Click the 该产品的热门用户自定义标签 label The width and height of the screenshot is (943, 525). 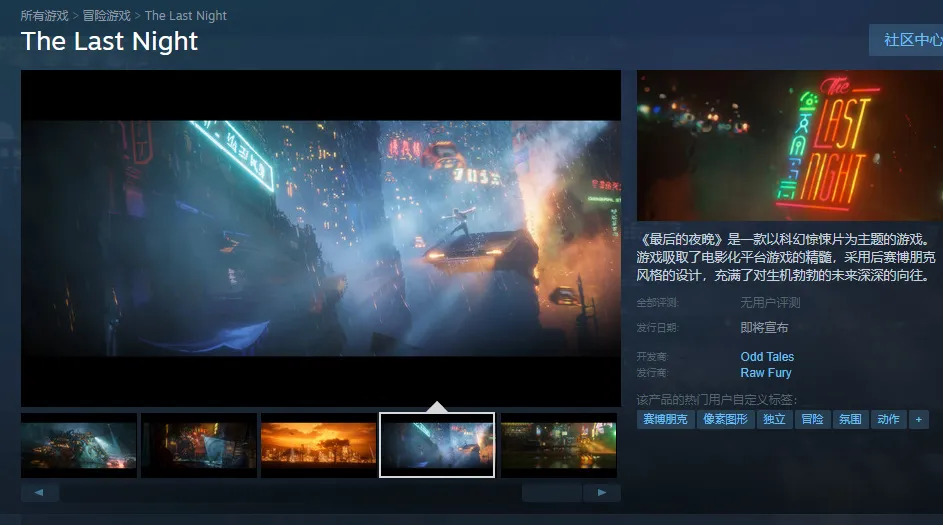pos(717,399)
